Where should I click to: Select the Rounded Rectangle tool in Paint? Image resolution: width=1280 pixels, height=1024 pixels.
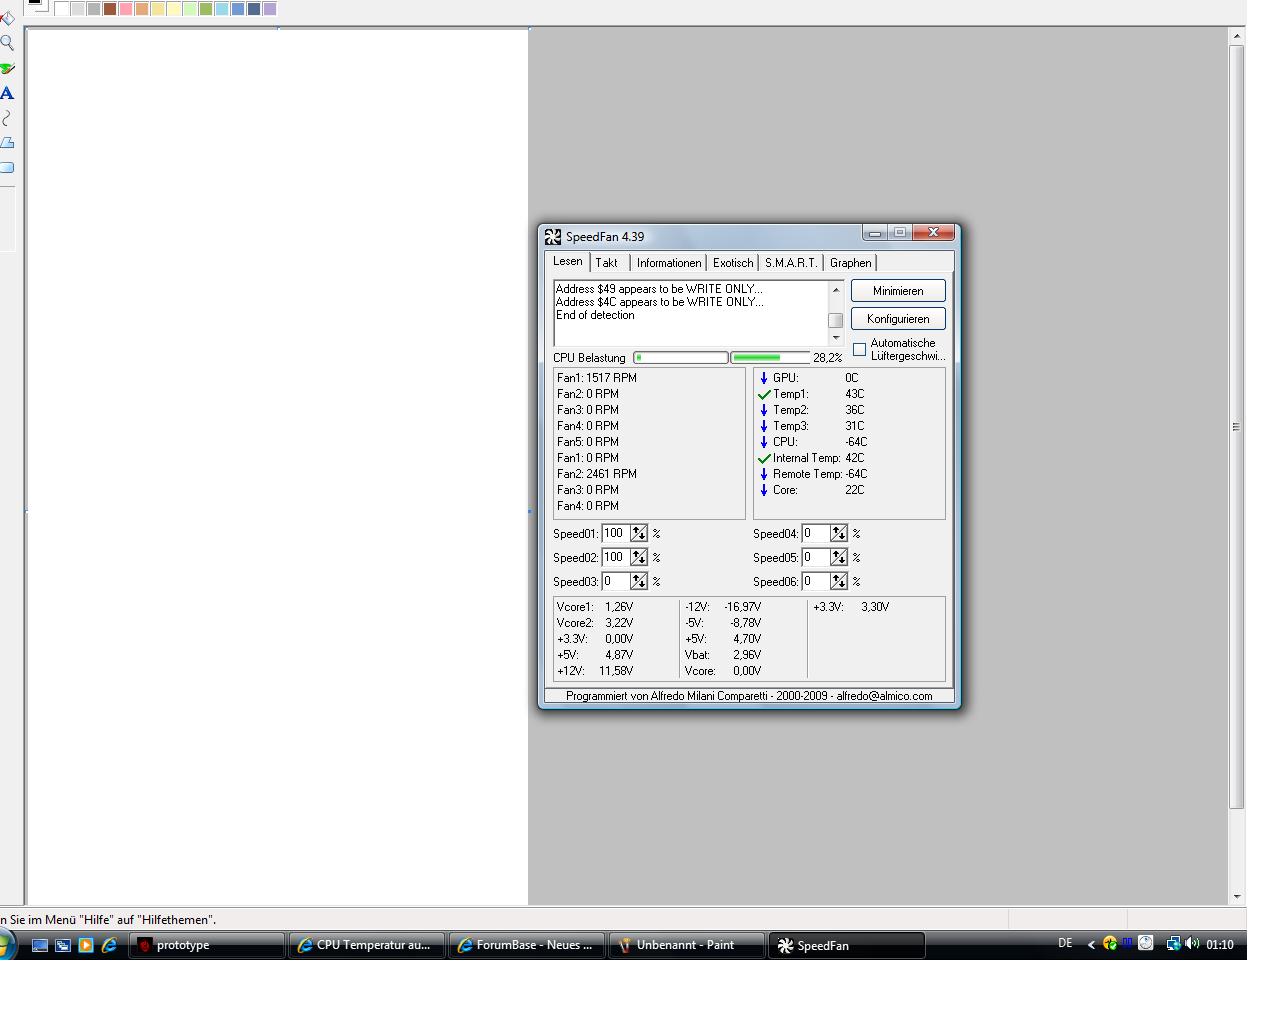coord(6,168)
